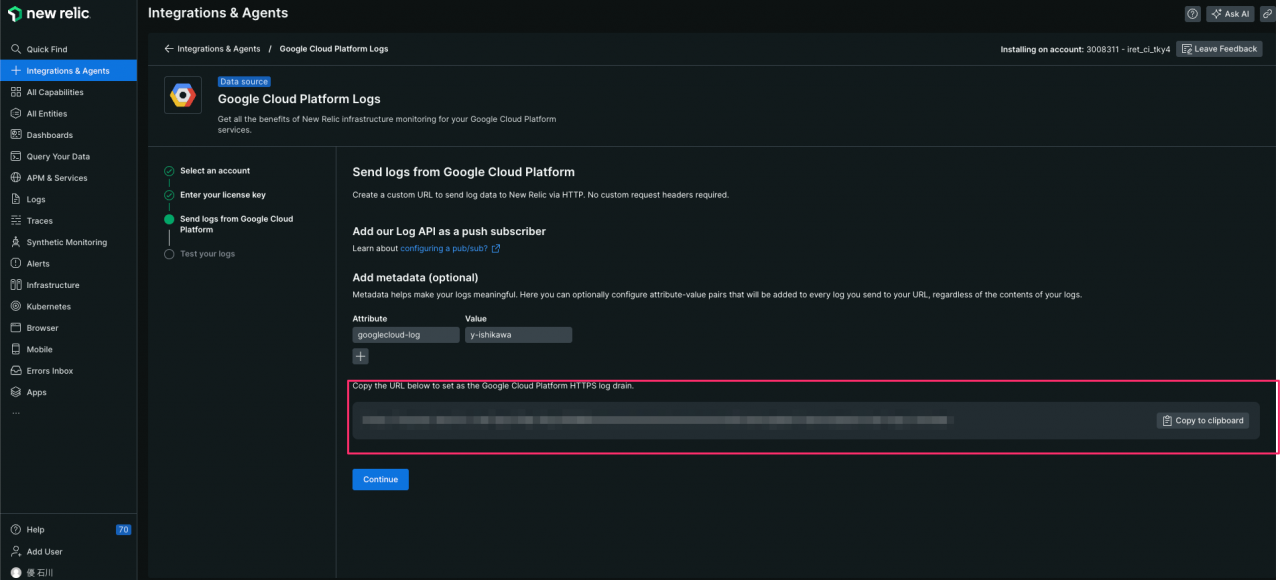The image size is (1280, 580).
Task: Click the Logs sidebar icon
Action: [x=16, y=199]
